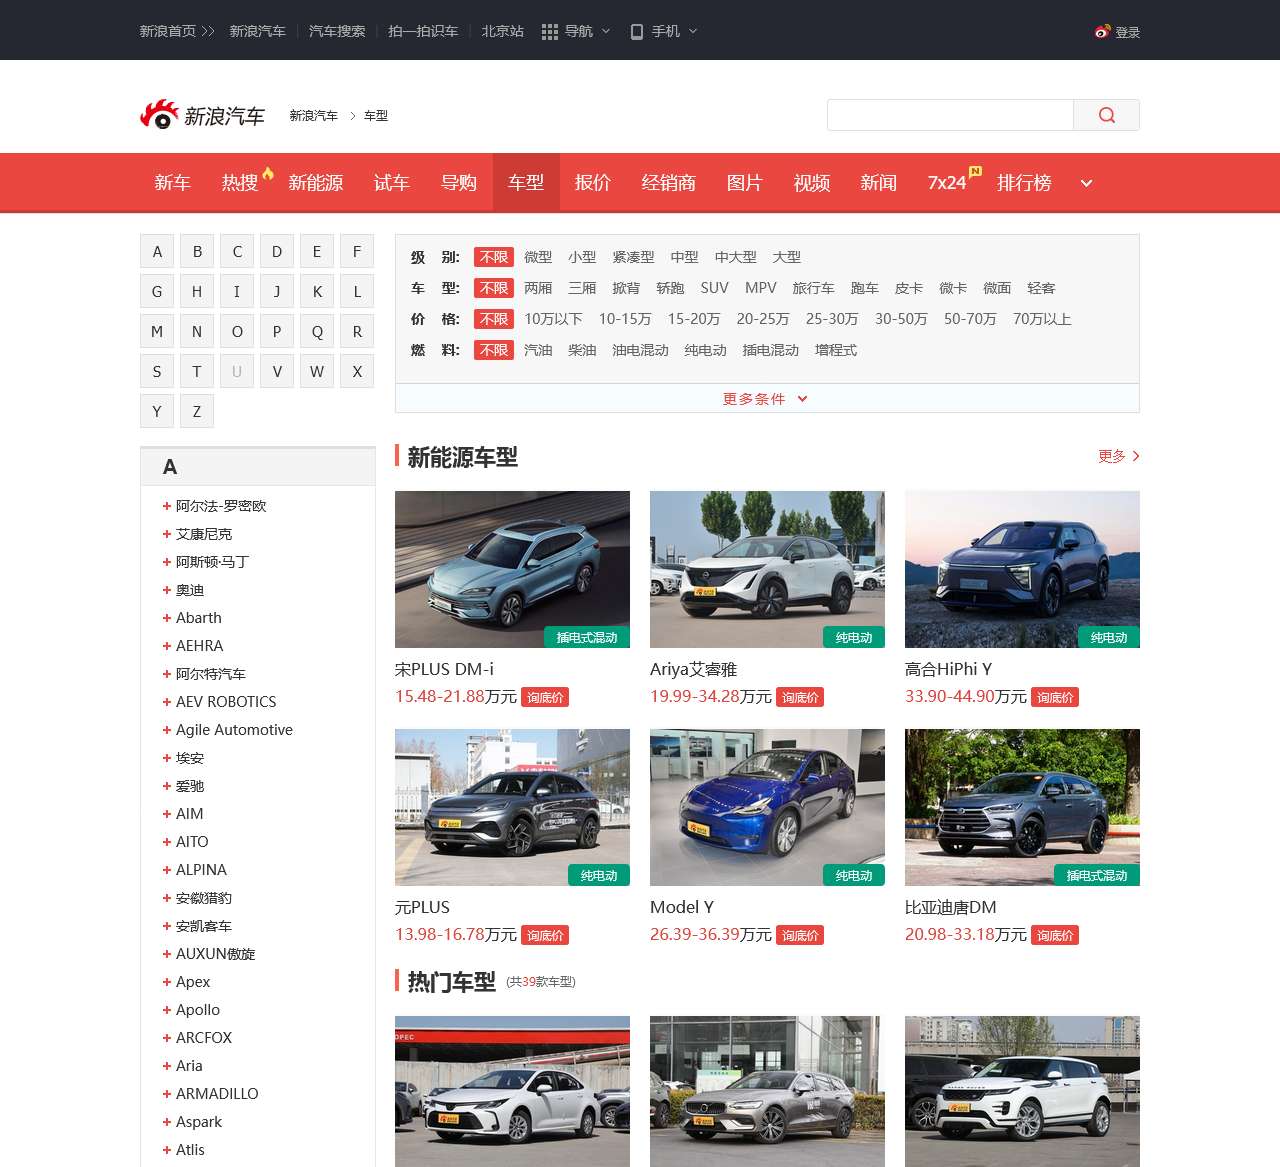The height and width of the screenshot is (1167, 1280).
Task: Filter price to 10-15万
Action: click(625, 319)
